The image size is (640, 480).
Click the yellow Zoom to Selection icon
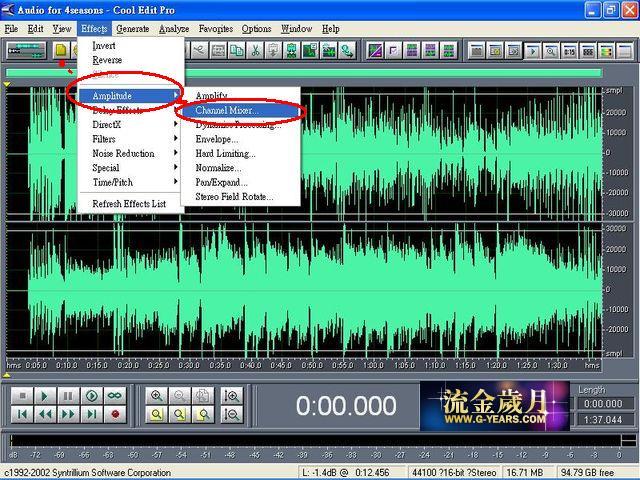(x=156, y=415)
